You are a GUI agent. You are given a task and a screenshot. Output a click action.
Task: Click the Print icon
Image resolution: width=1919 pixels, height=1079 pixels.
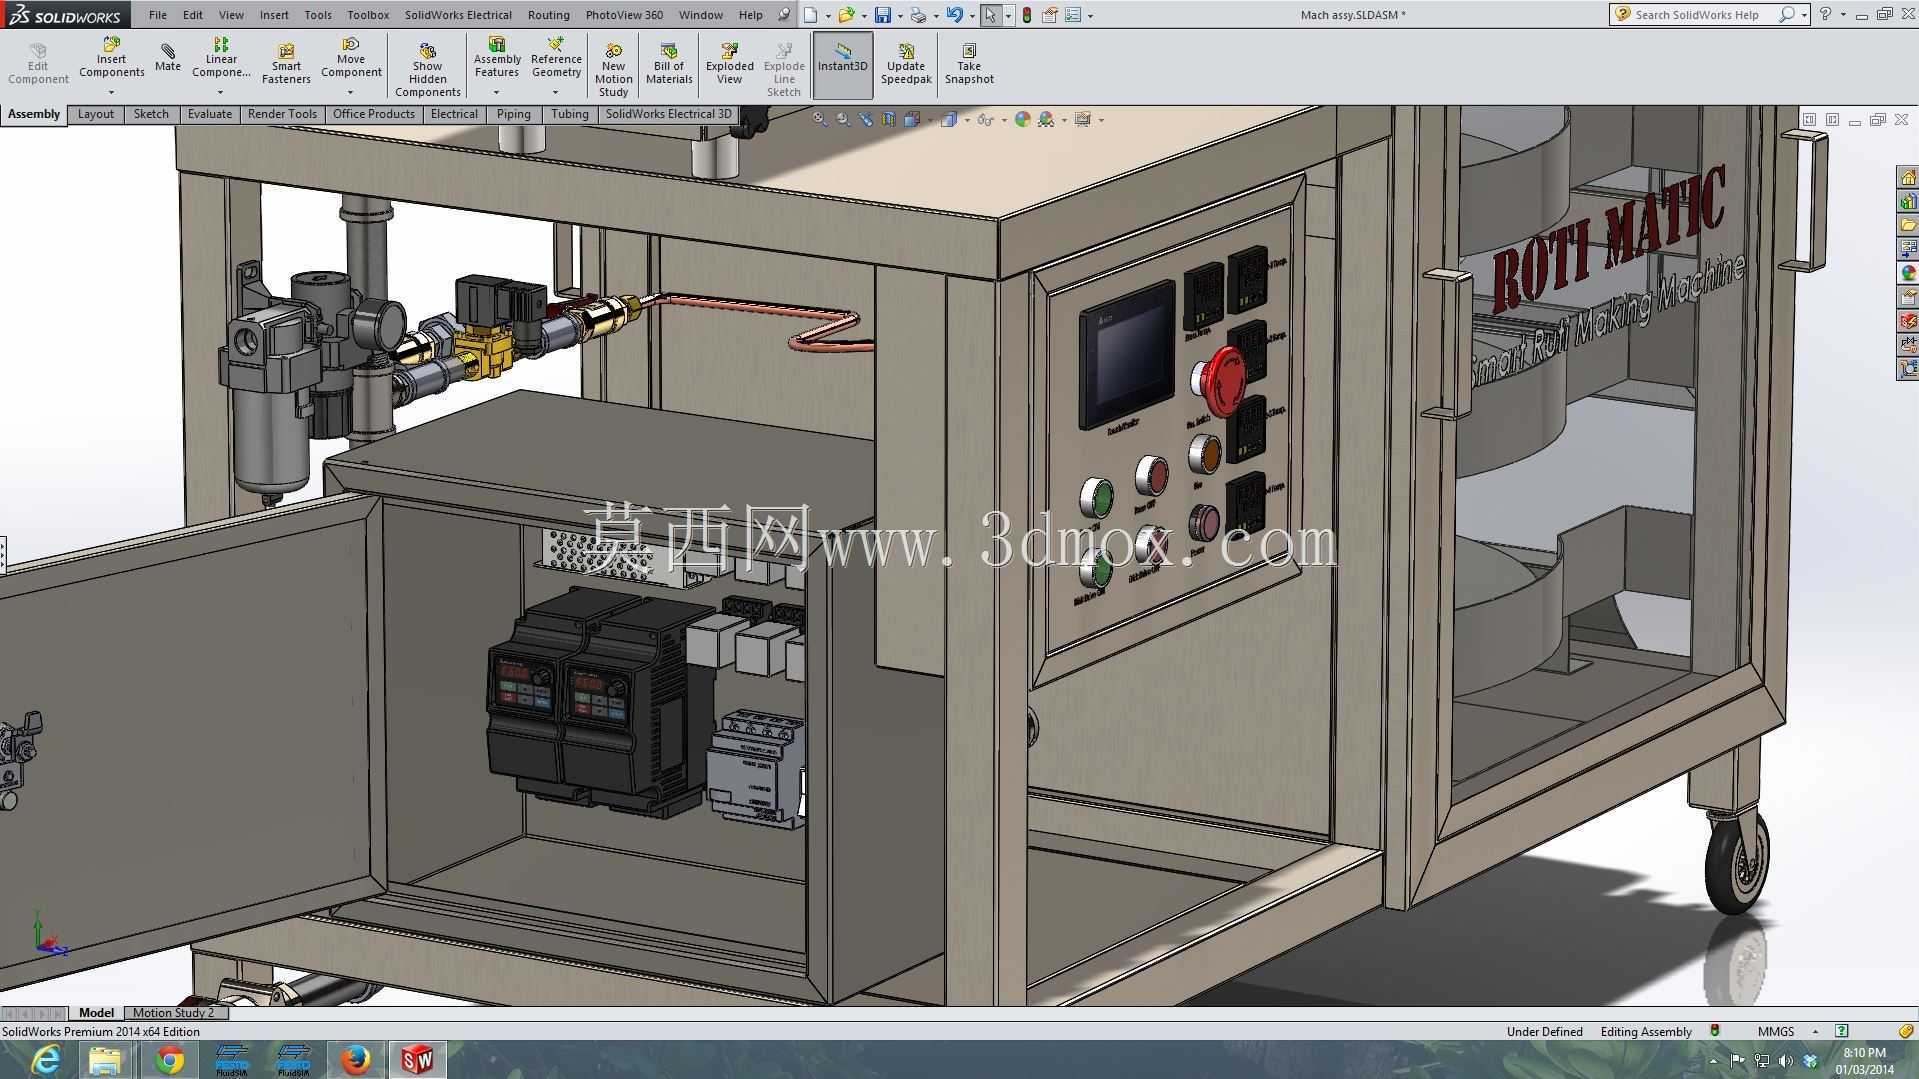coord(918,15)
